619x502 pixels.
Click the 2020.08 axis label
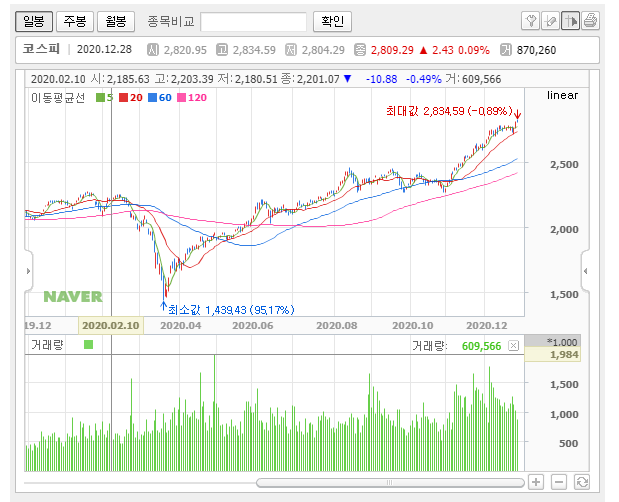coord(337,326)
